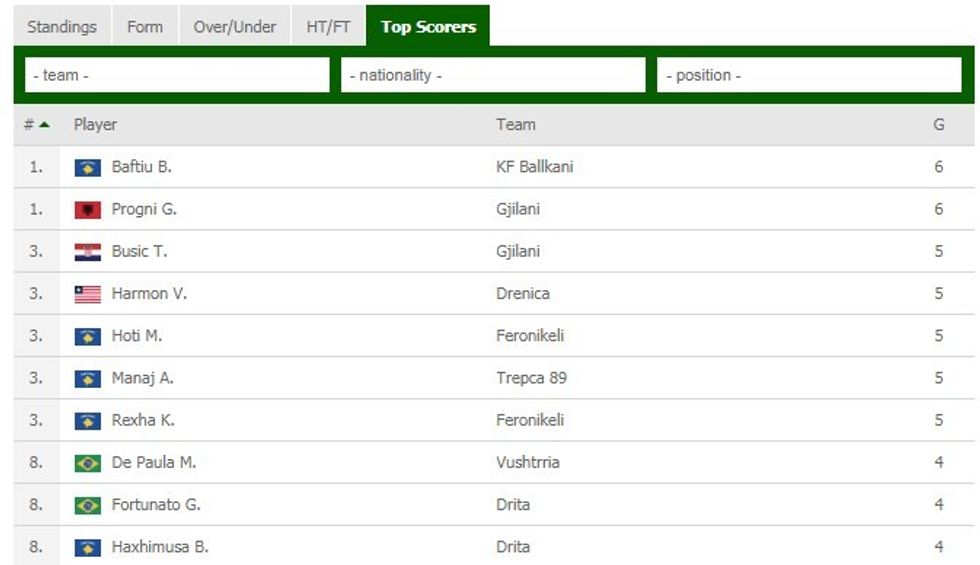Screen dimensions: 980x565
Task: Open the nationality filter dropdown
Action: (493, 75)
